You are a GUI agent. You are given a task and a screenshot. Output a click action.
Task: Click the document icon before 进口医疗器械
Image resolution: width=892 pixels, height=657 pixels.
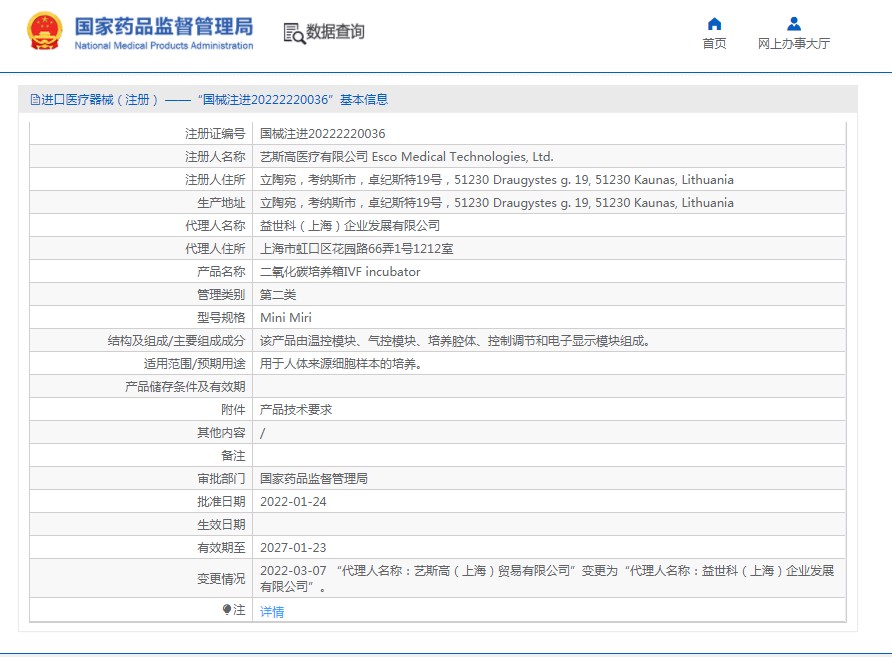click(35, 100)
